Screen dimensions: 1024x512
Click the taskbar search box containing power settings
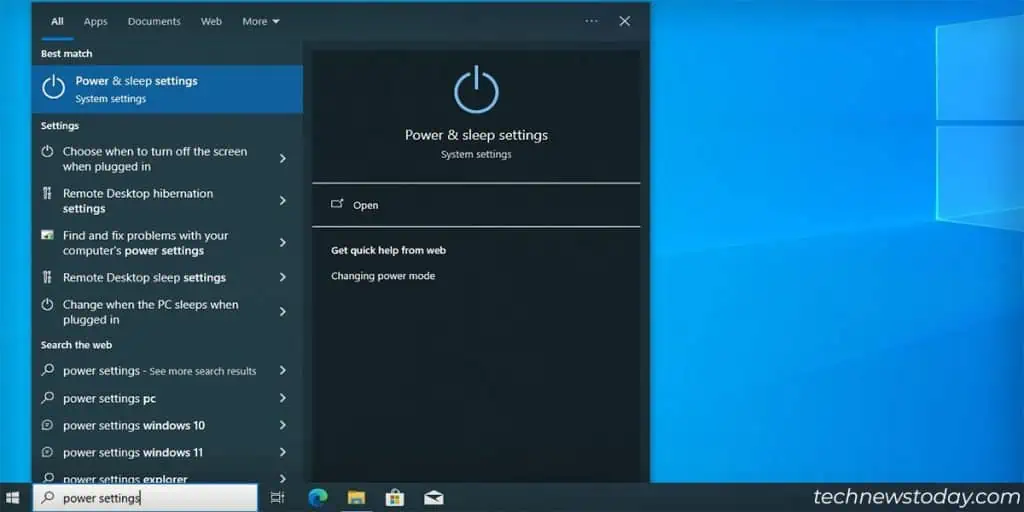(x=145, y=498)
